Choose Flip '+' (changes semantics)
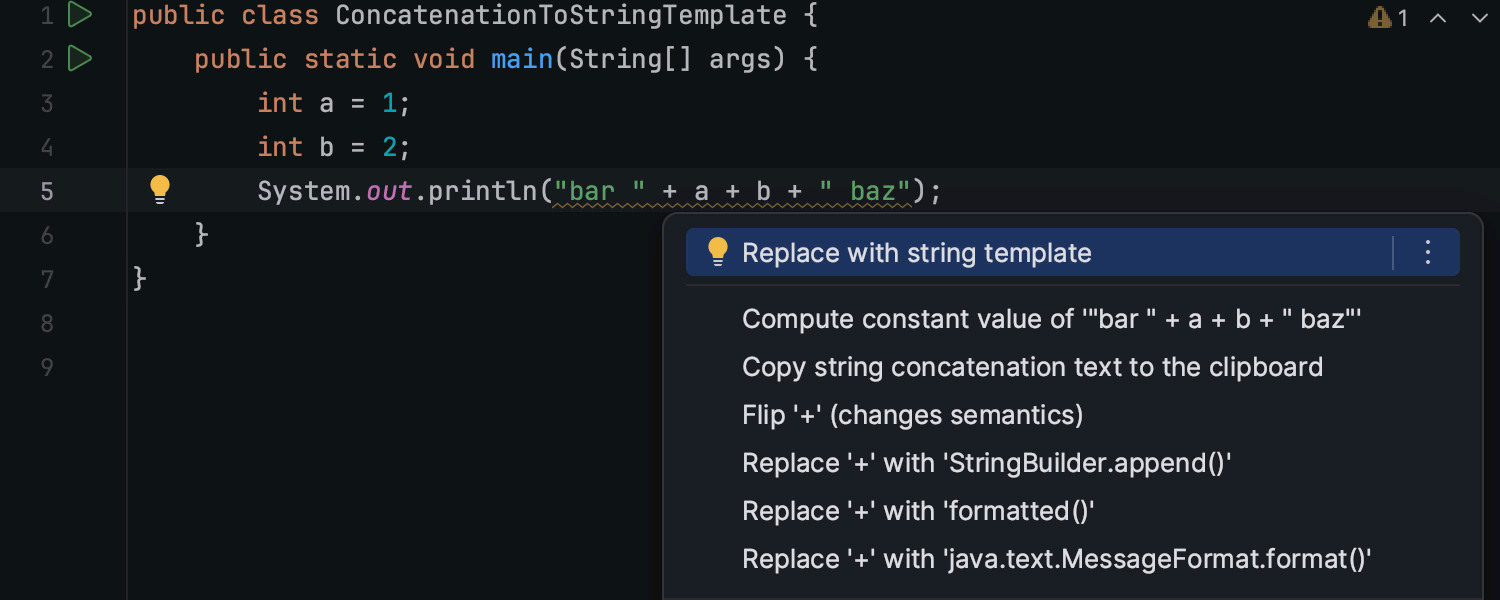The image size is (1500, 600). [912, 415]
